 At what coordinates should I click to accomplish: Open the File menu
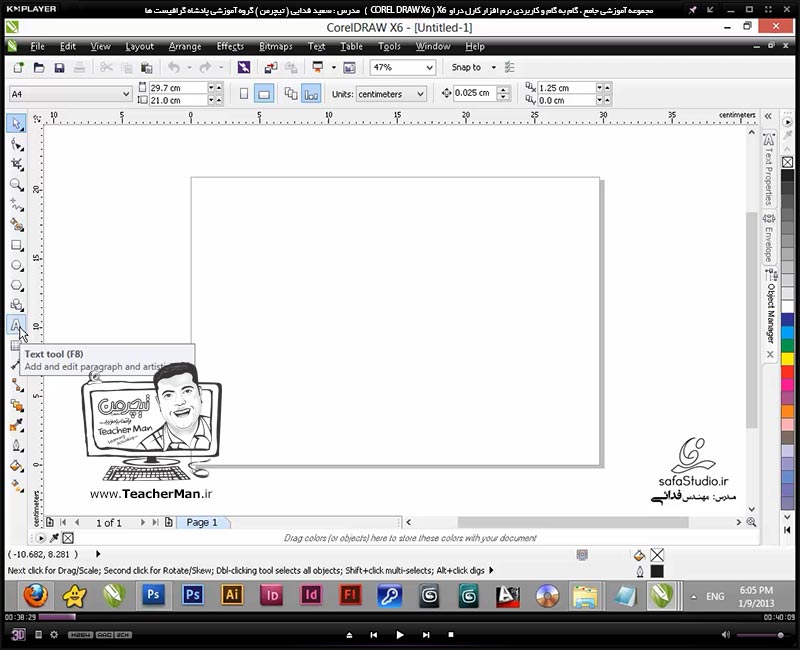point(37,46)
